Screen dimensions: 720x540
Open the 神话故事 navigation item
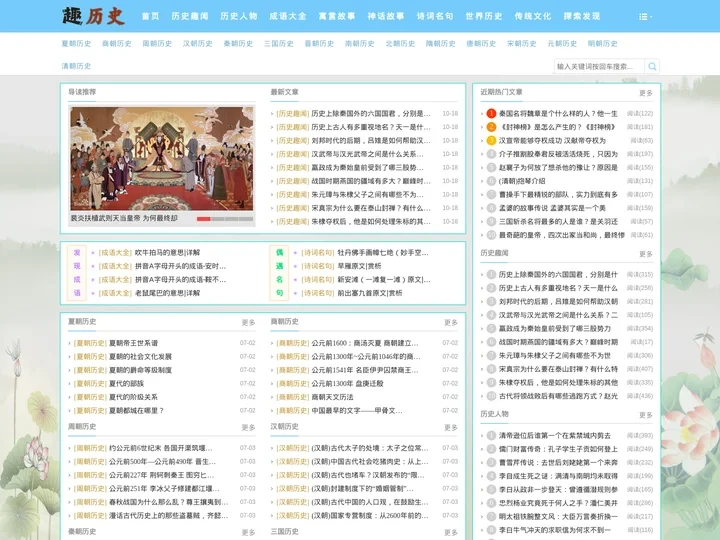(x=386, y=16)
